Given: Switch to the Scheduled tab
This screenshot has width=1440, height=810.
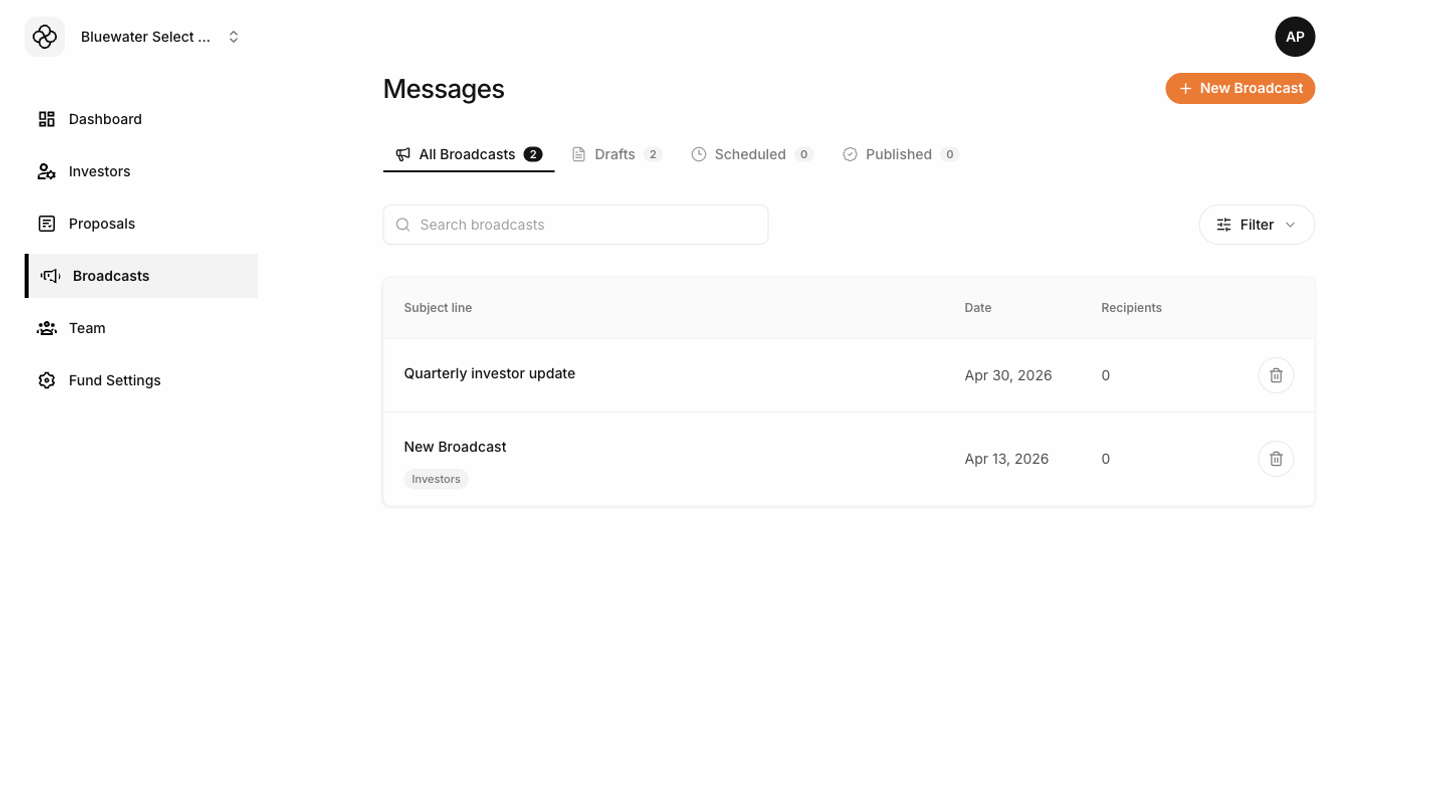Looking at the screenshot, I should (x=751, y=154).
